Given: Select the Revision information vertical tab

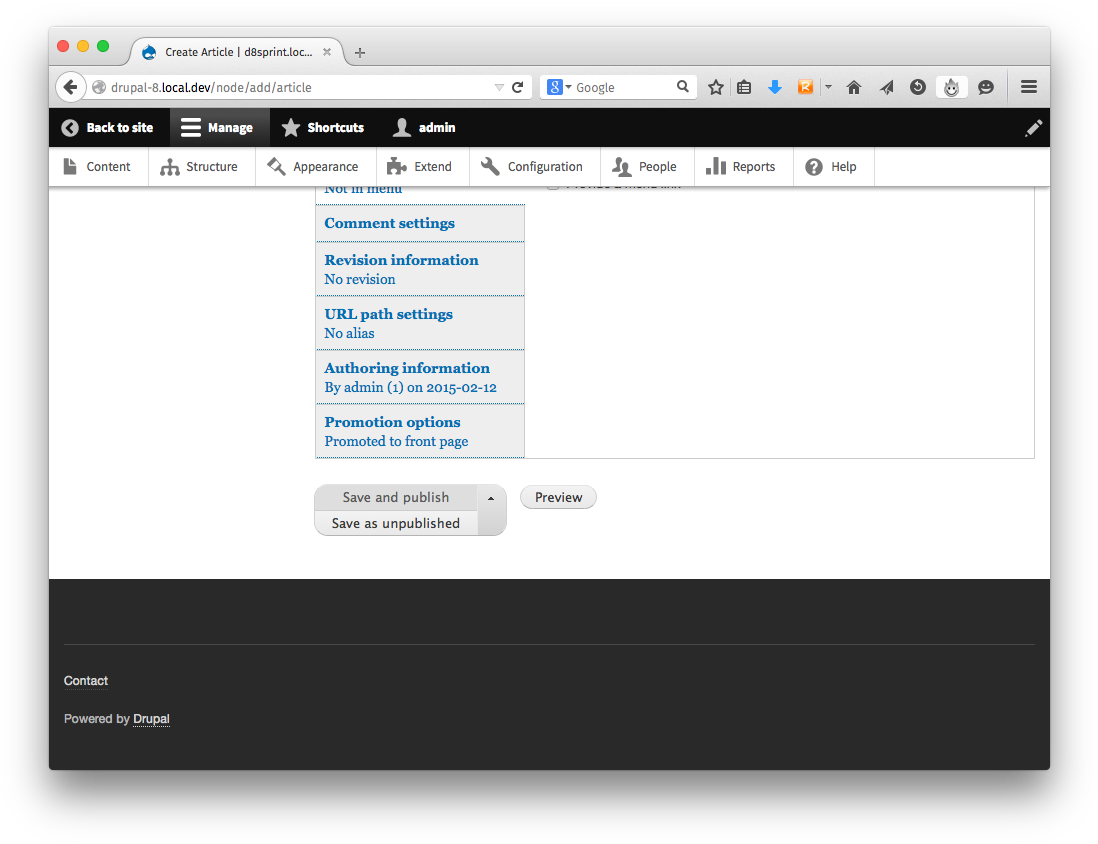Looking at the screenshot, I should [419, 269].
